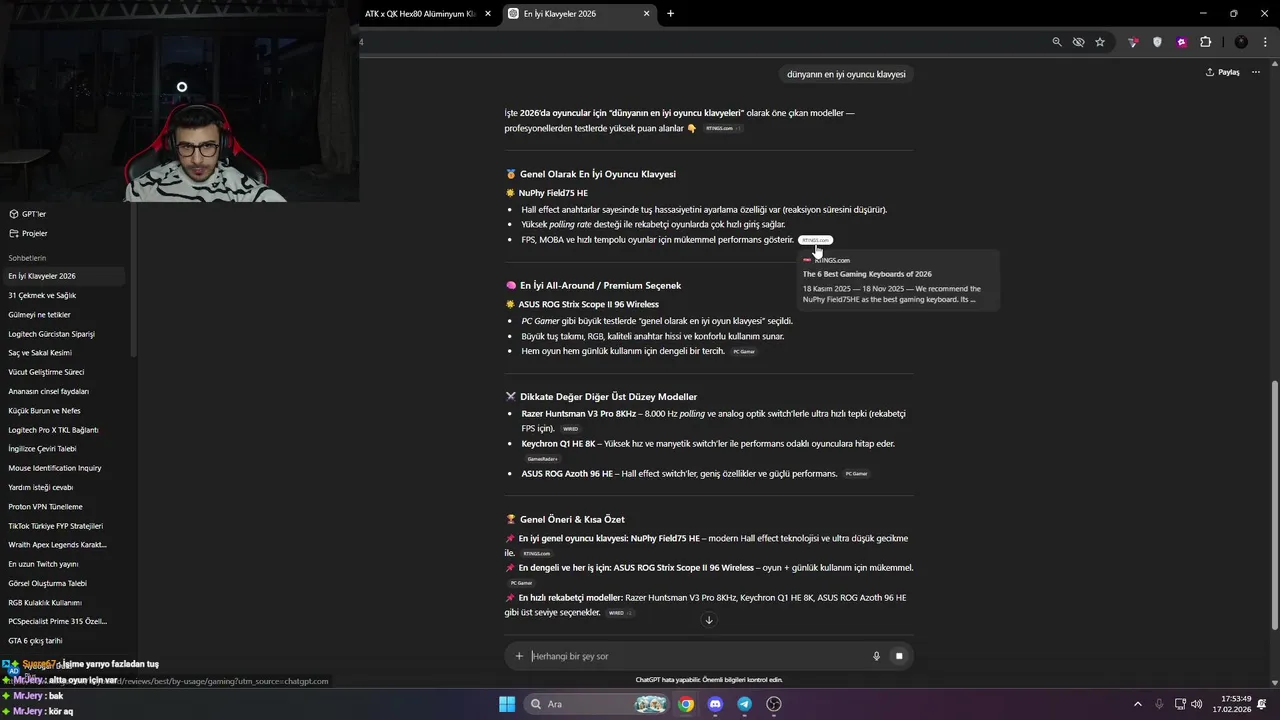Show hidden tray icons chevron
1280x720 pixels.
1137,704
